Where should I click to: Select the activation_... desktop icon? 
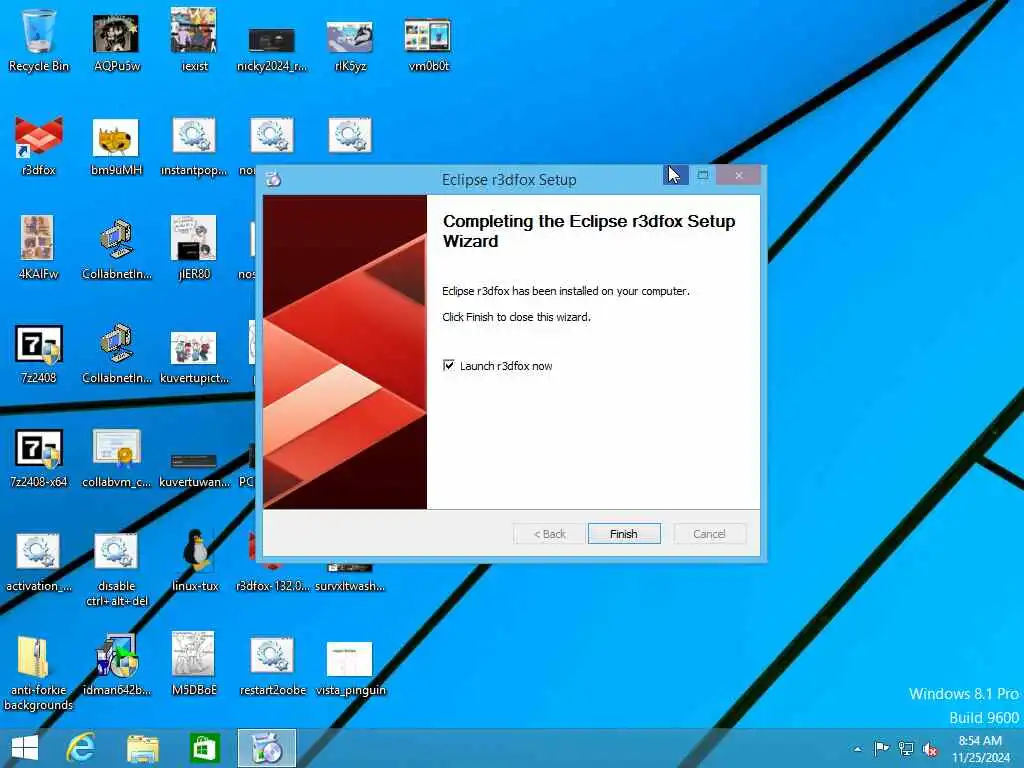coord(39,562)
